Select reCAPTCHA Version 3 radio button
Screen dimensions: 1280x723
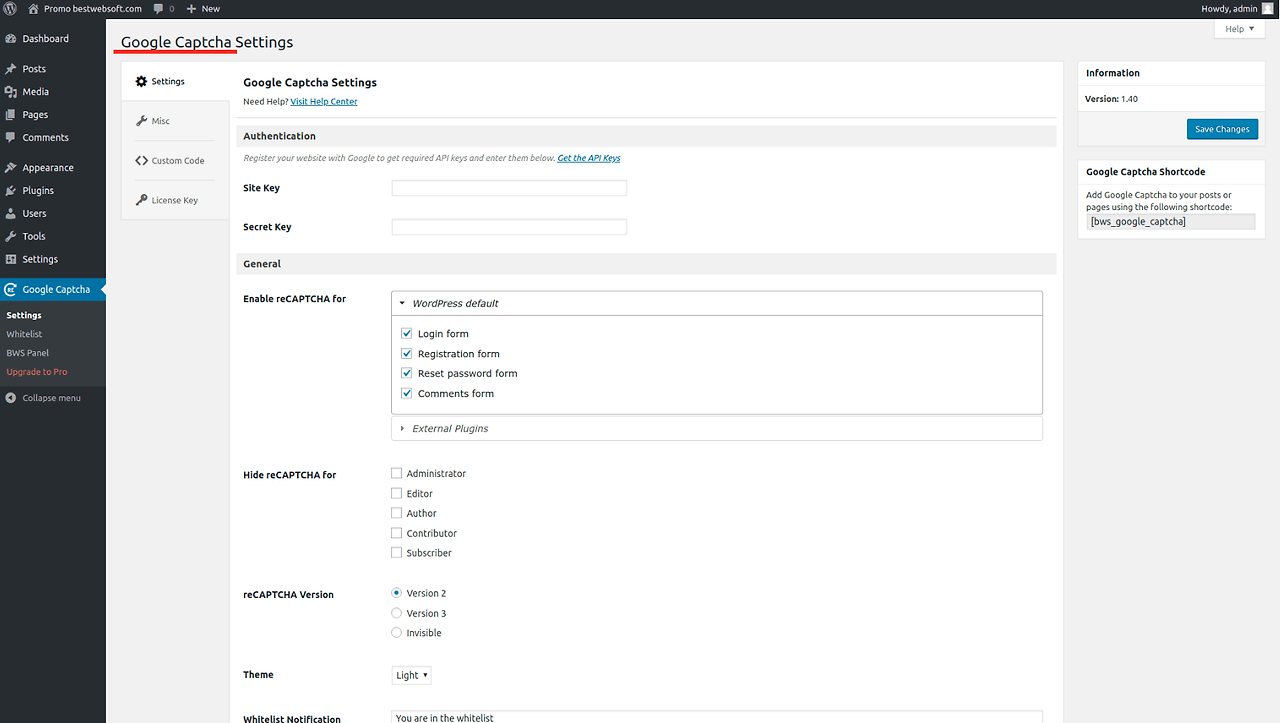[x=397, y=613]
